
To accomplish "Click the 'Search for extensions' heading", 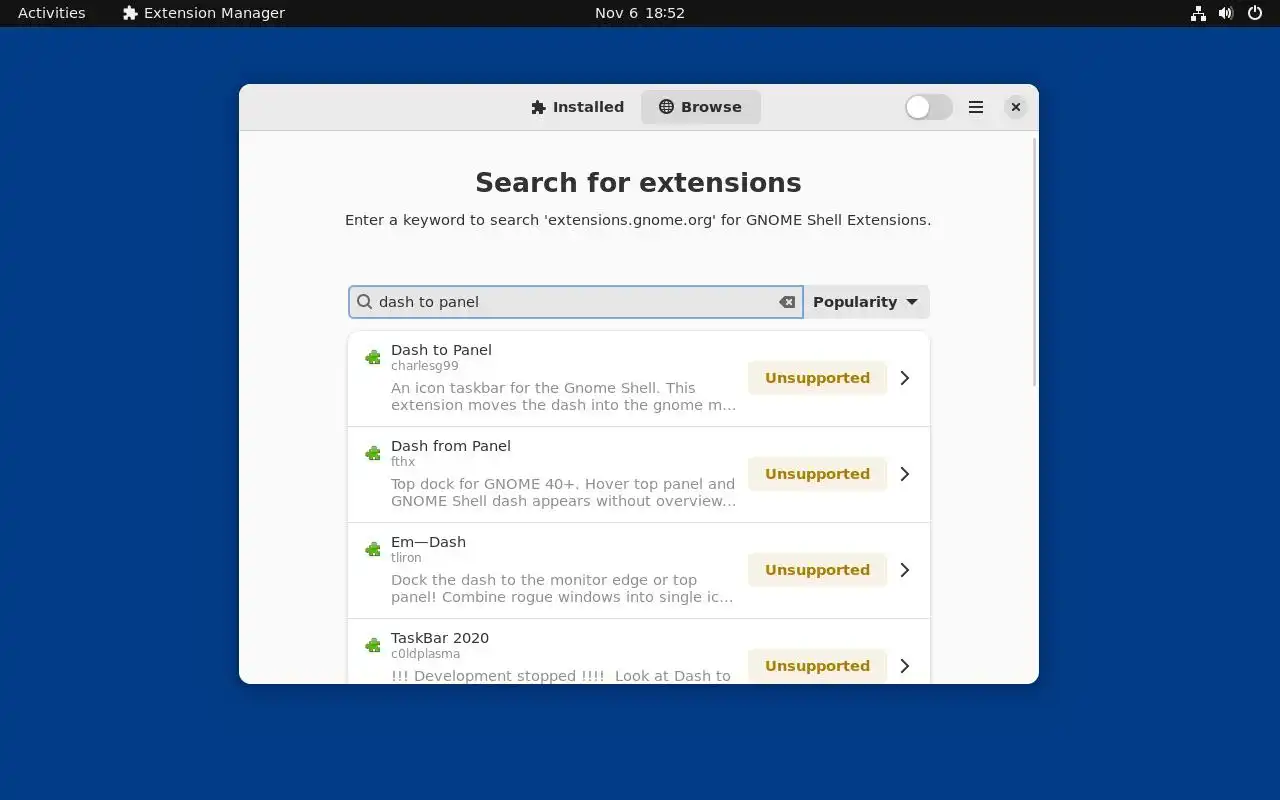I will 638,182.
